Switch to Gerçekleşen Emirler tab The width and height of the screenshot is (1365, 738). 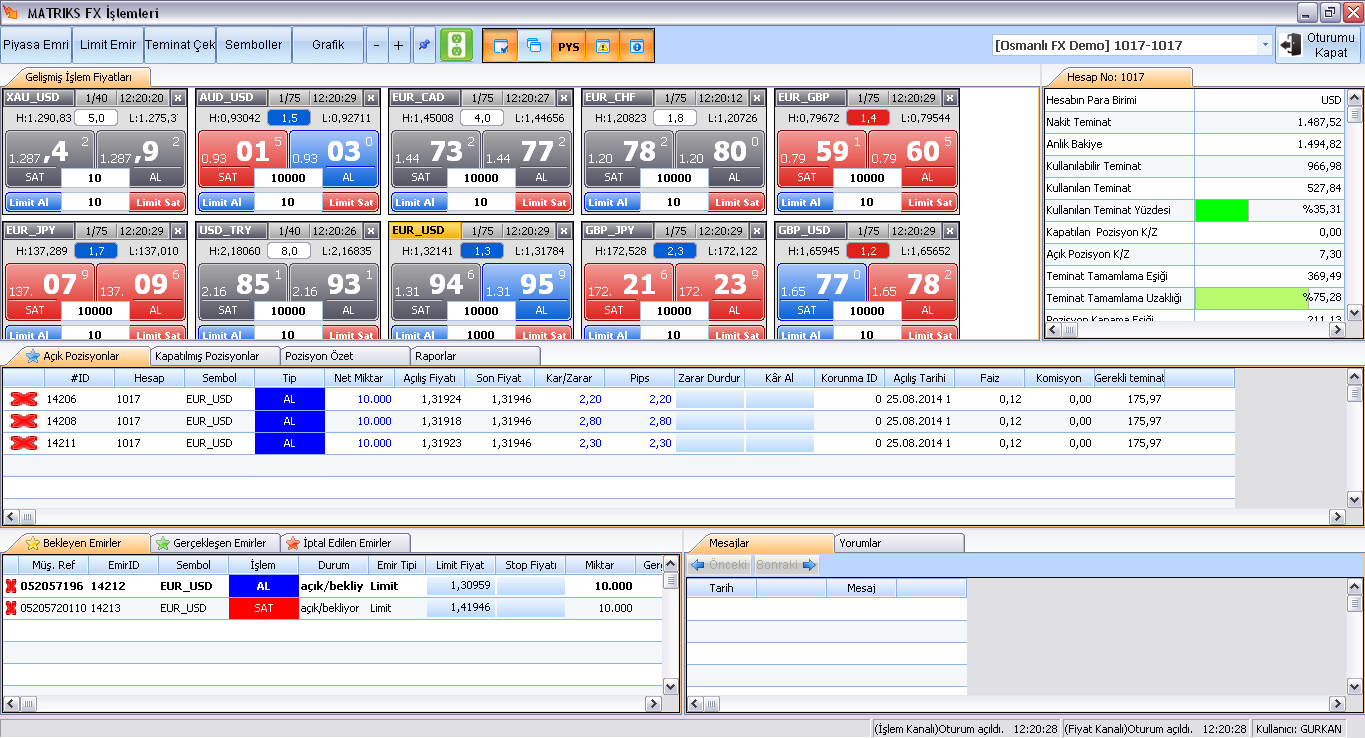[x=216, y=543]
